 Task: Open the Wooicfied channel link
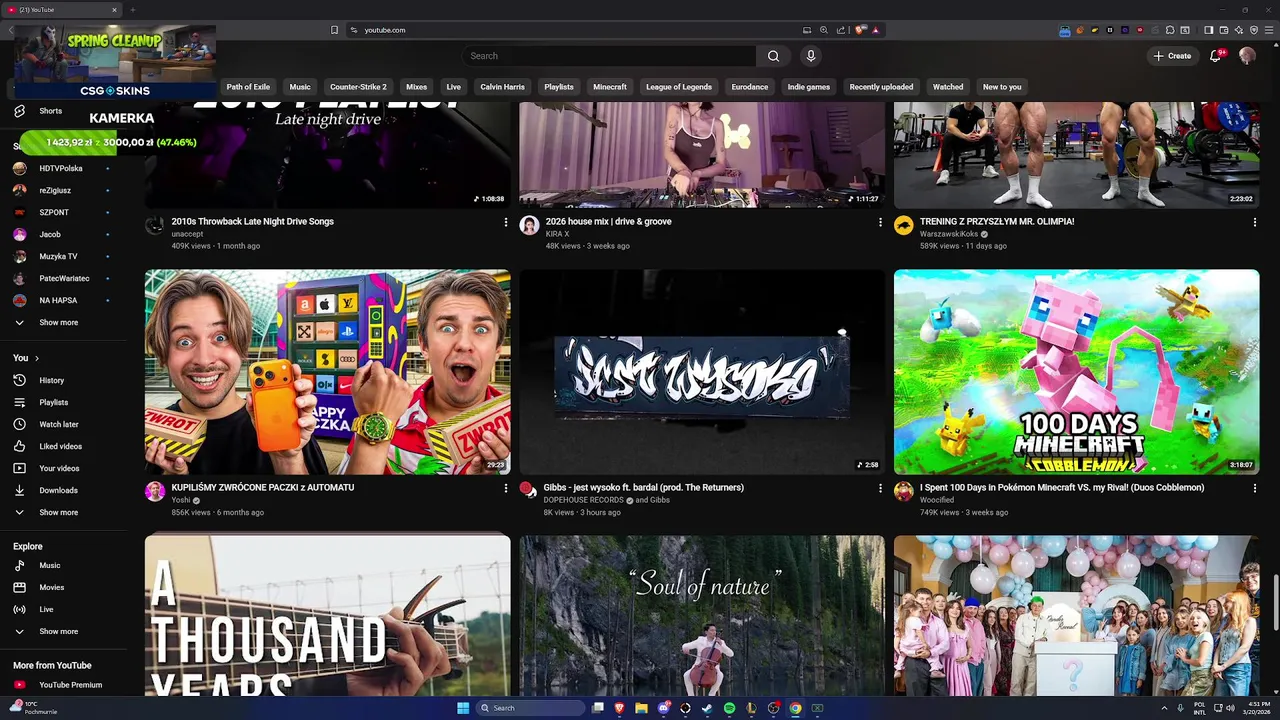click(x=937, y=500)
